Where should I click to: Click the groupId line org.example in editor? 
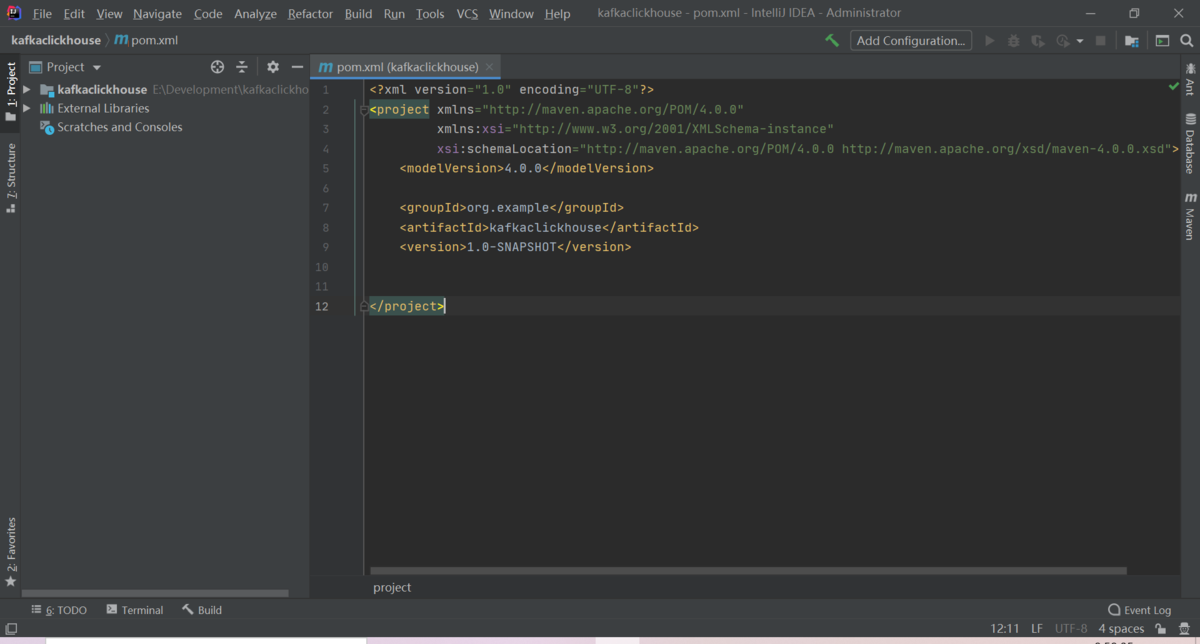click(x=511, y=208)
